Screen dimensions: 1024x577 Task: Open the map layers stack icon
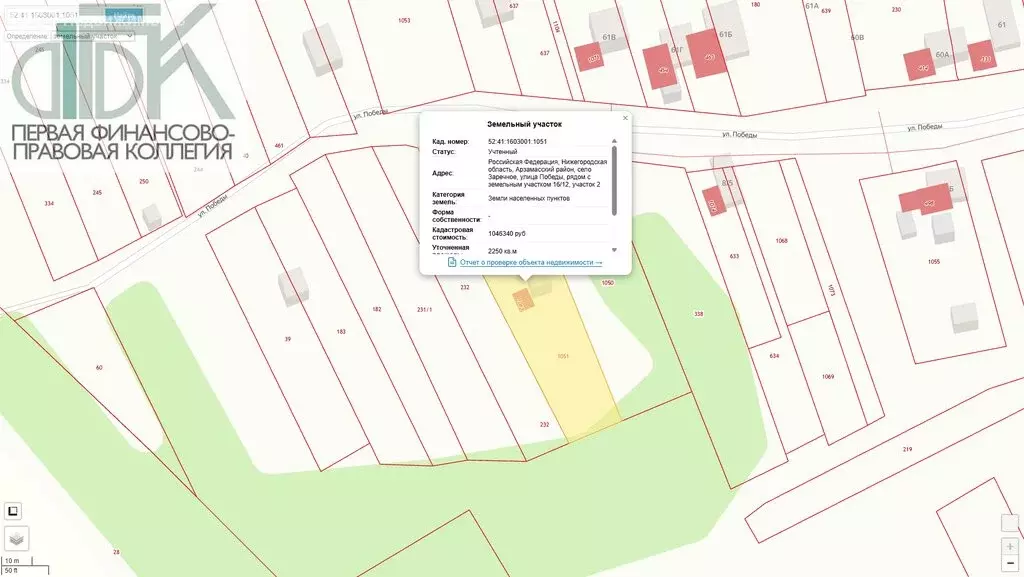click(16, 538)
